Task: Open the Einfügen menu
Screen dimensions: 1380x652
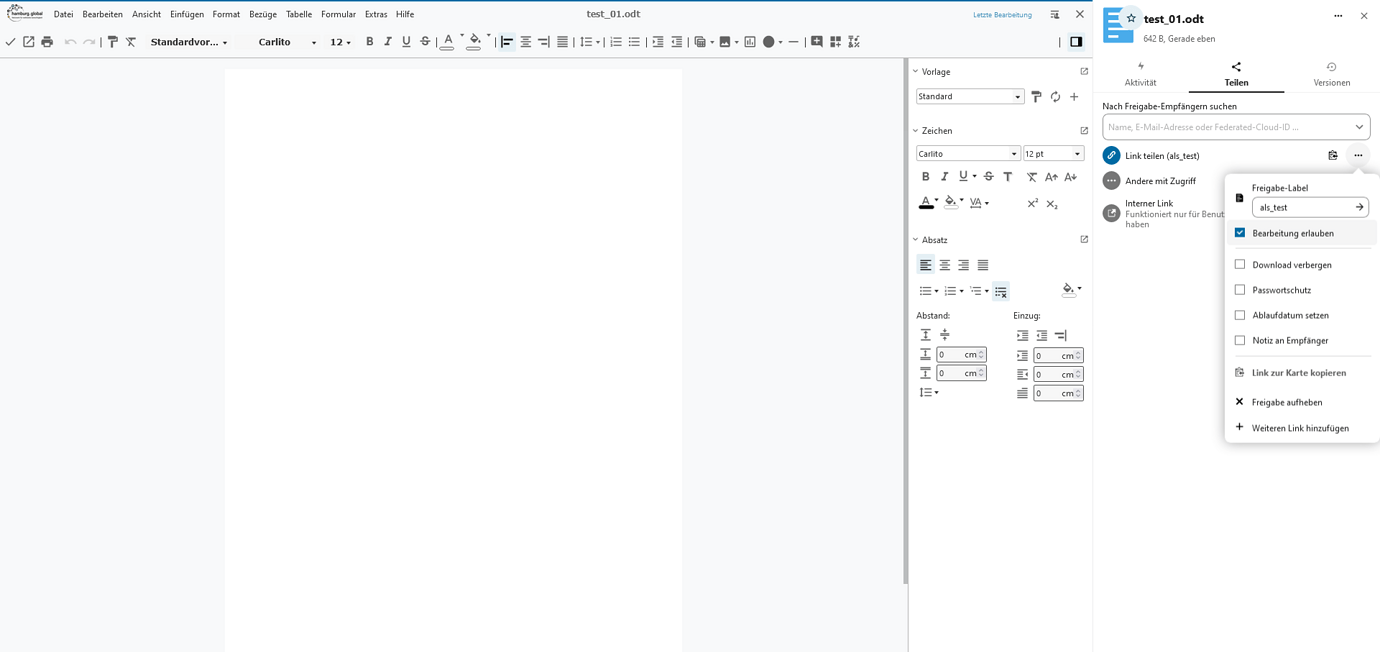Action: pos(188,14)
